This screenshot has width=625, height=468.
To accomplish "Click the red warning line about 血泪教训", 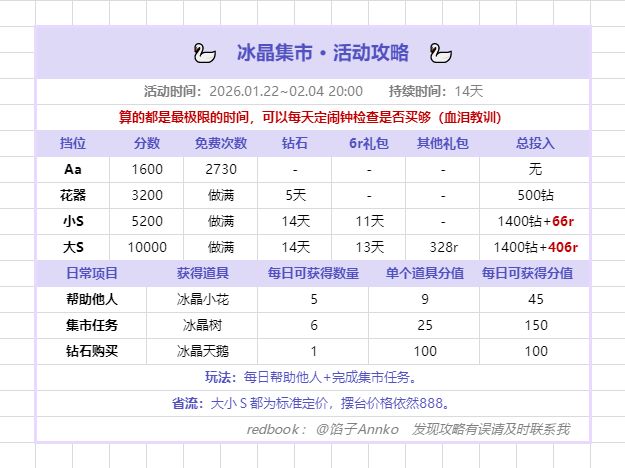I will pos(310,117).
